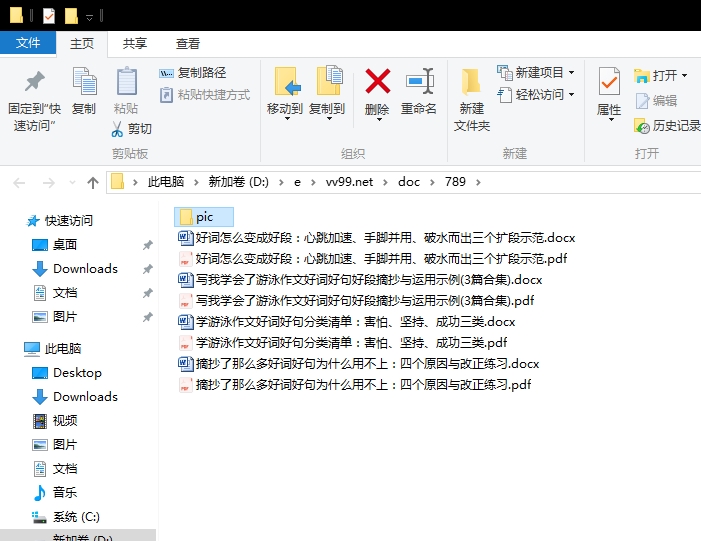Expand chevron after 此电脑 in address bar
Image resolution: width=701 pixels, height=541 pixels.
click(x=196, y=182)
